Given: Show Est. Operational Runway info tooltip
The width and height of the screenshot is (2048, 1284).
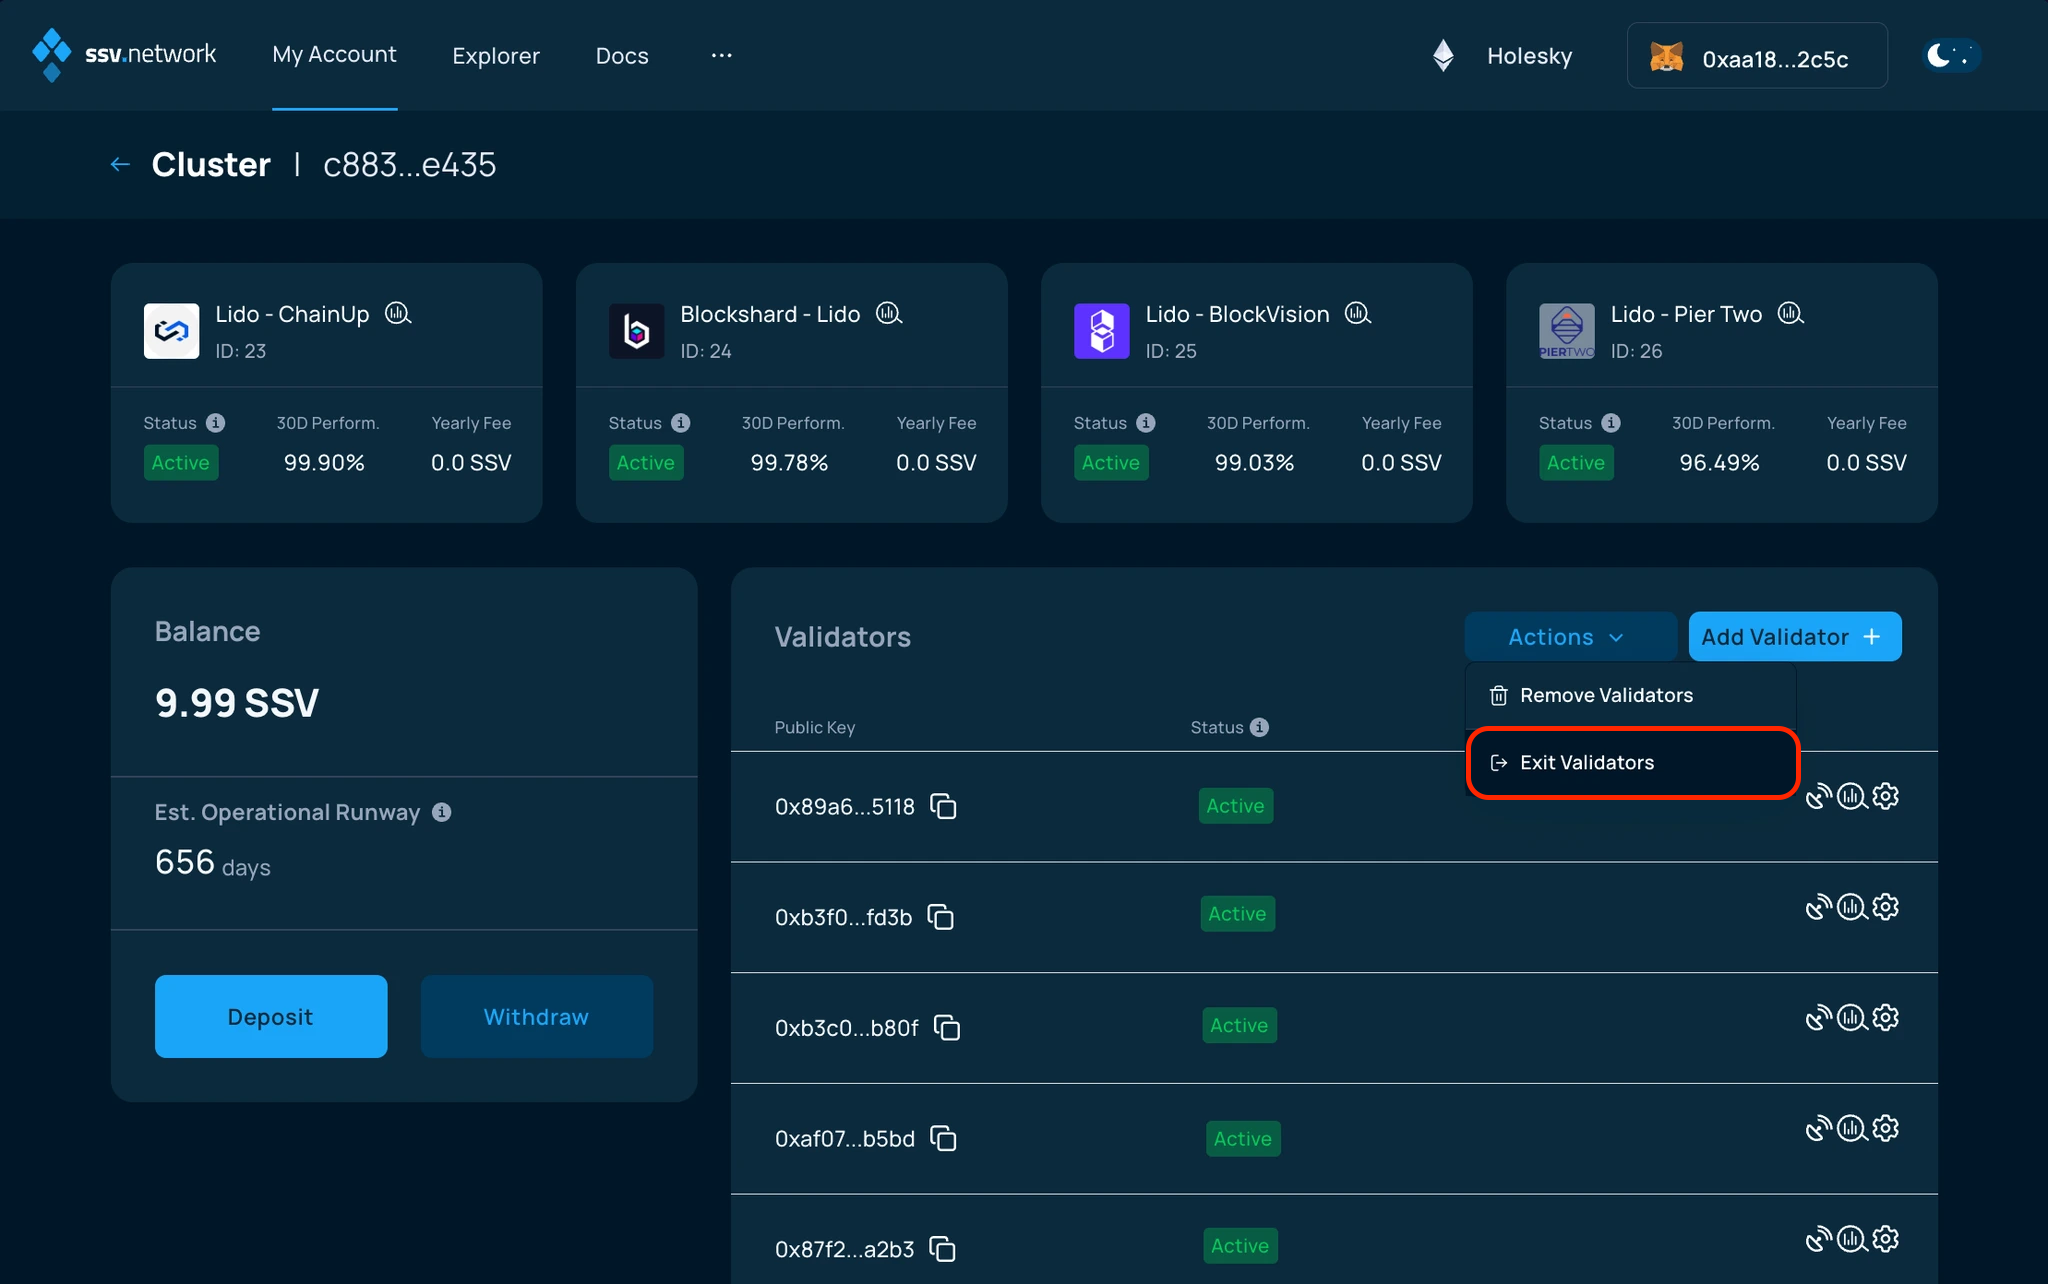Looking at the screenshot, I should pyautogui.click(x=441, y=812).
